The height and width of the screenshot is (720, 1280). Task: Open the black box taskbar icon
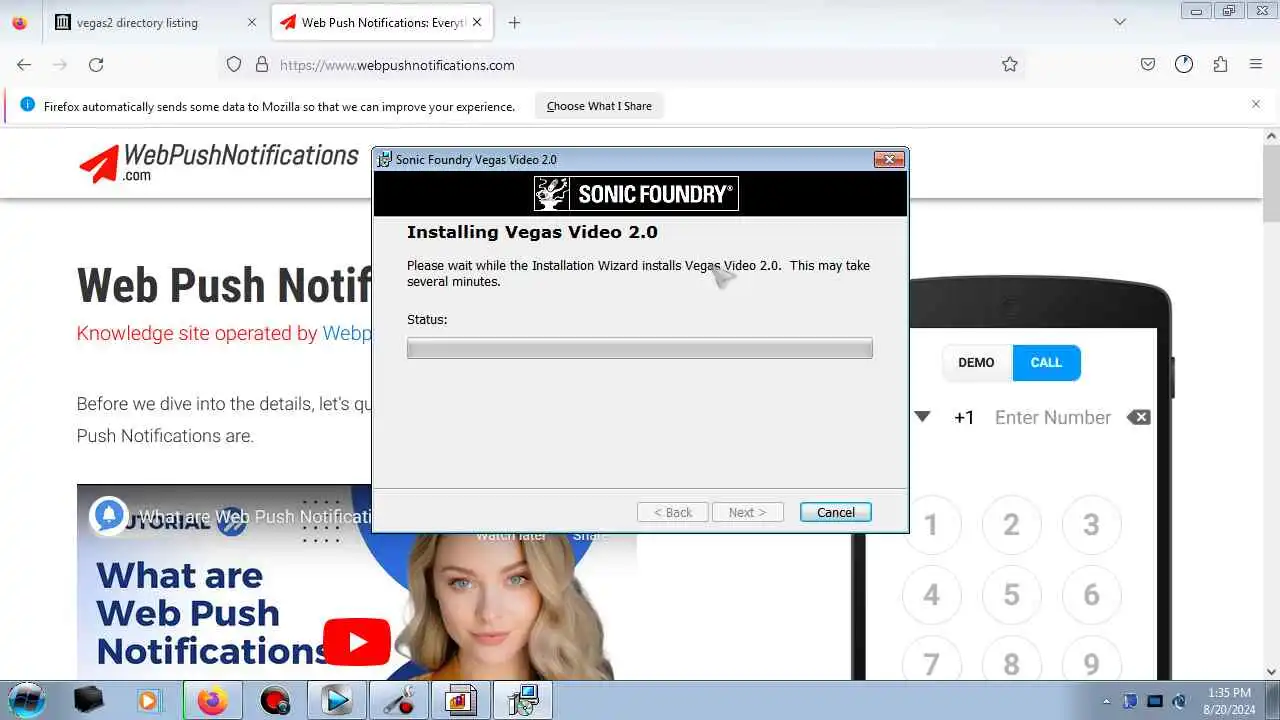pyautogui.click(x=88, y=700)
